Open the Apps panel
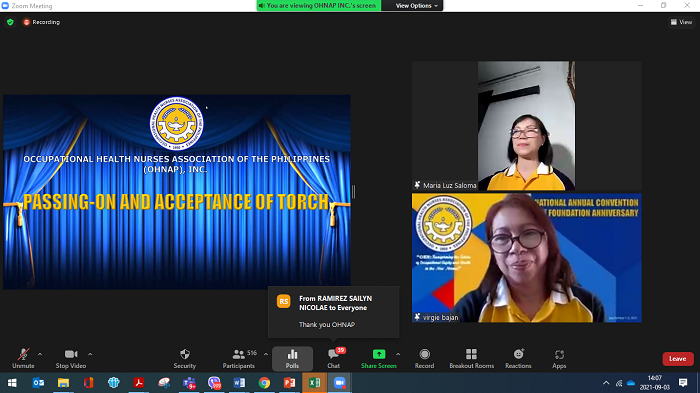700x393 pixels. pos(559,359)
